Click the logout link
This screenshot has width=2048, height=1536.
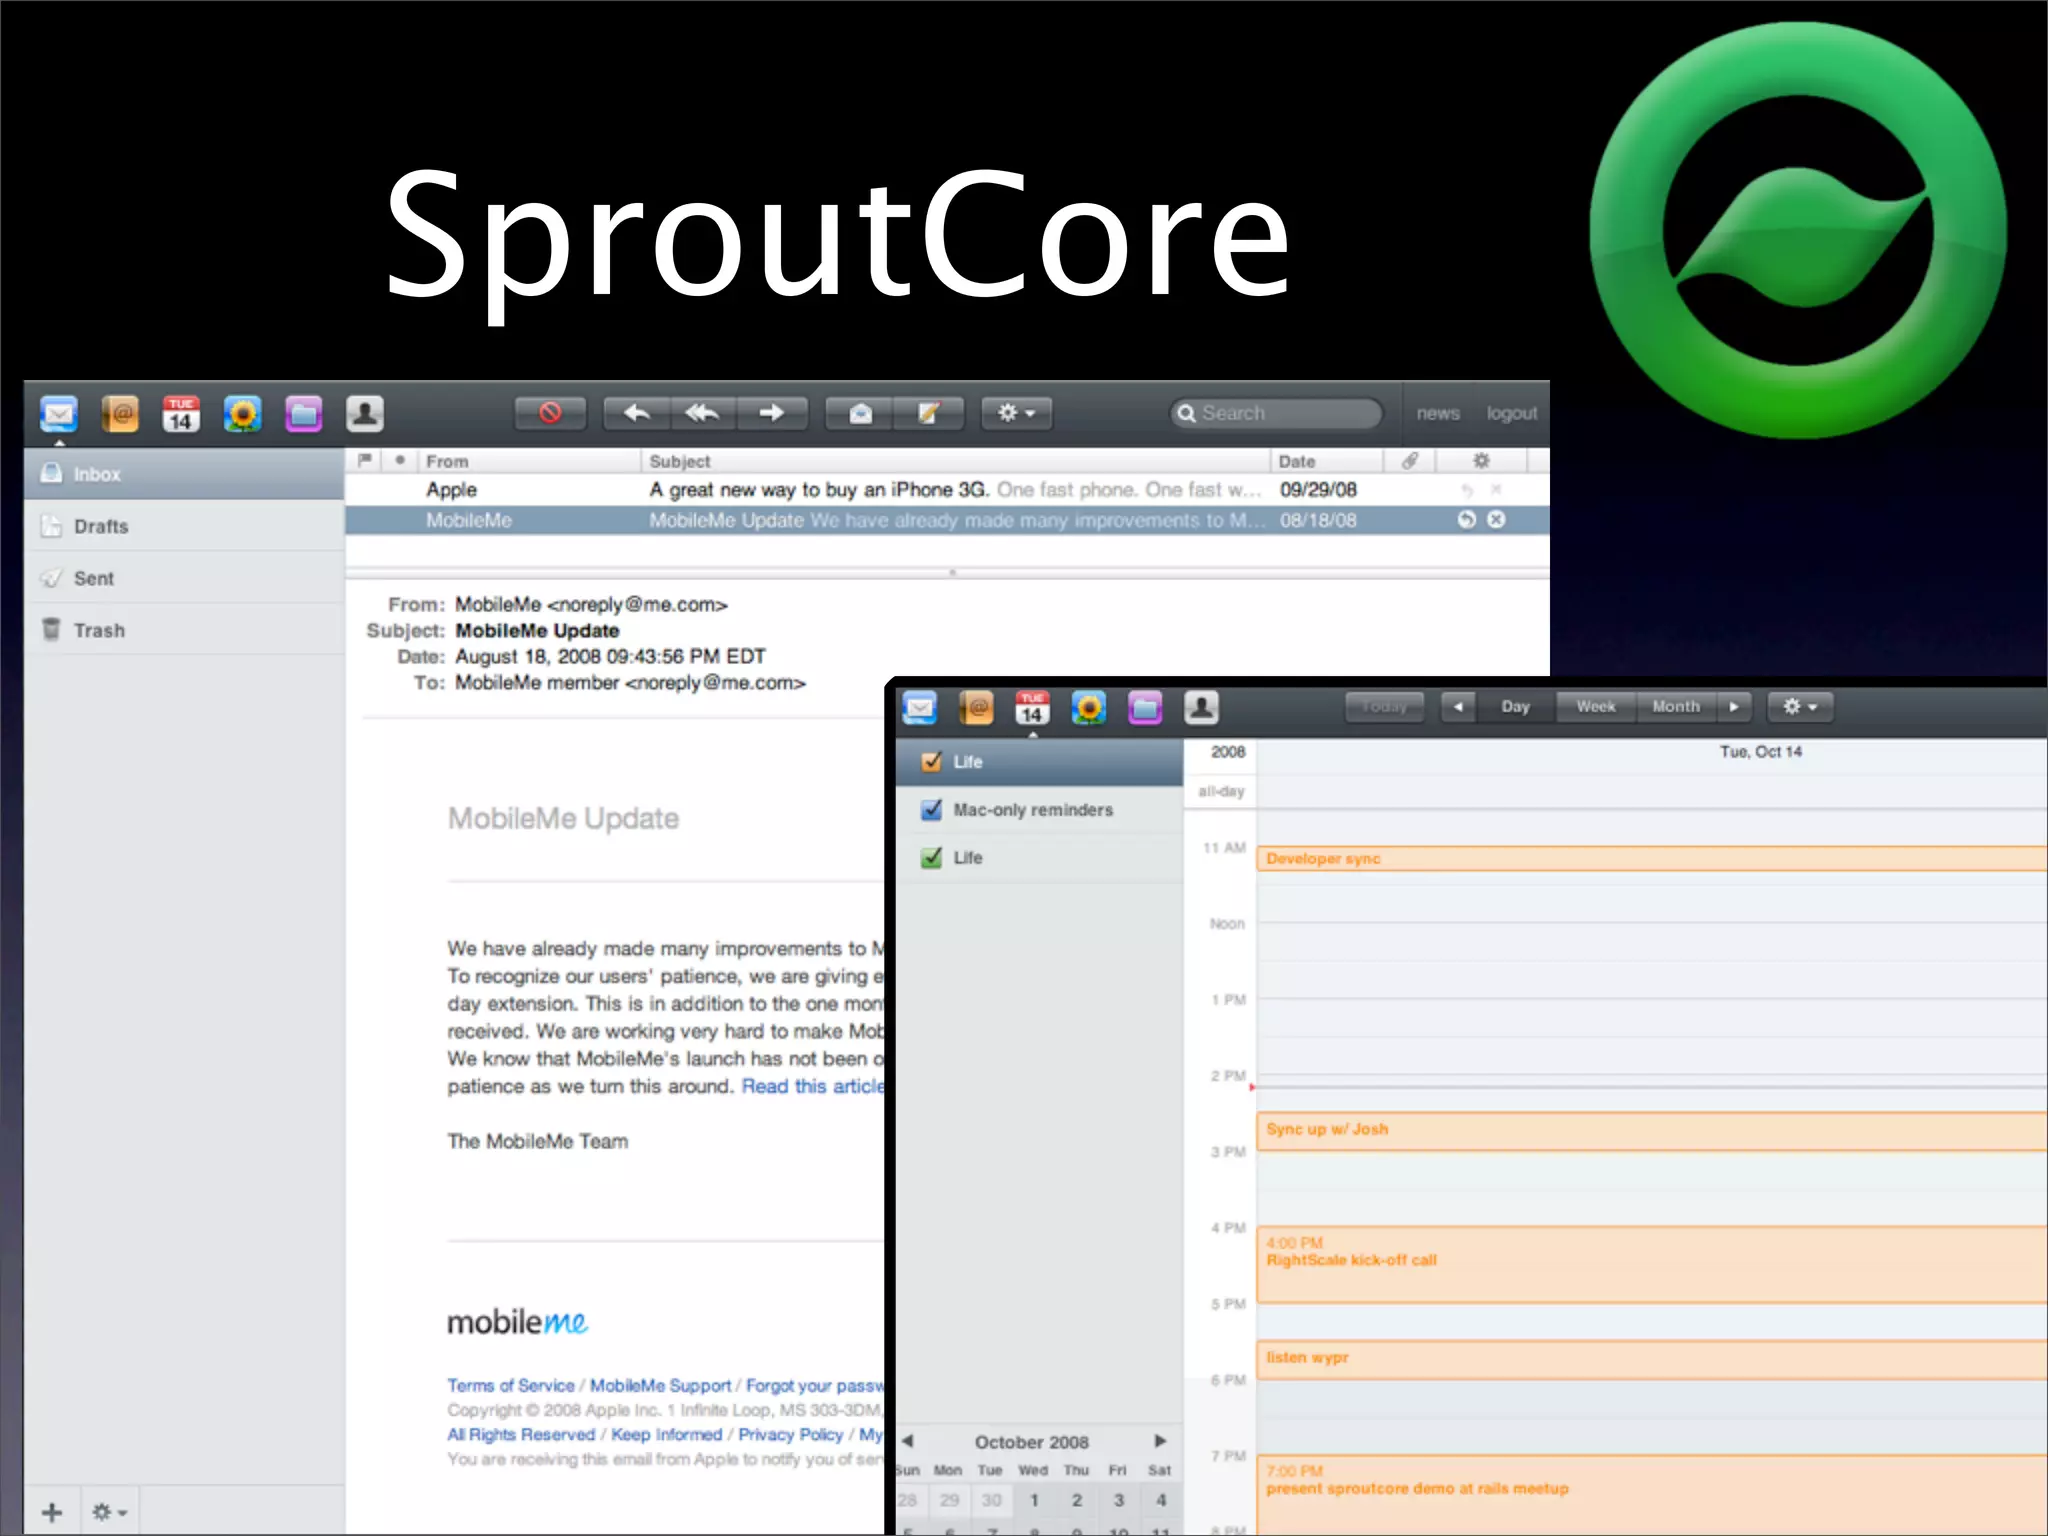coord(1511,413)
